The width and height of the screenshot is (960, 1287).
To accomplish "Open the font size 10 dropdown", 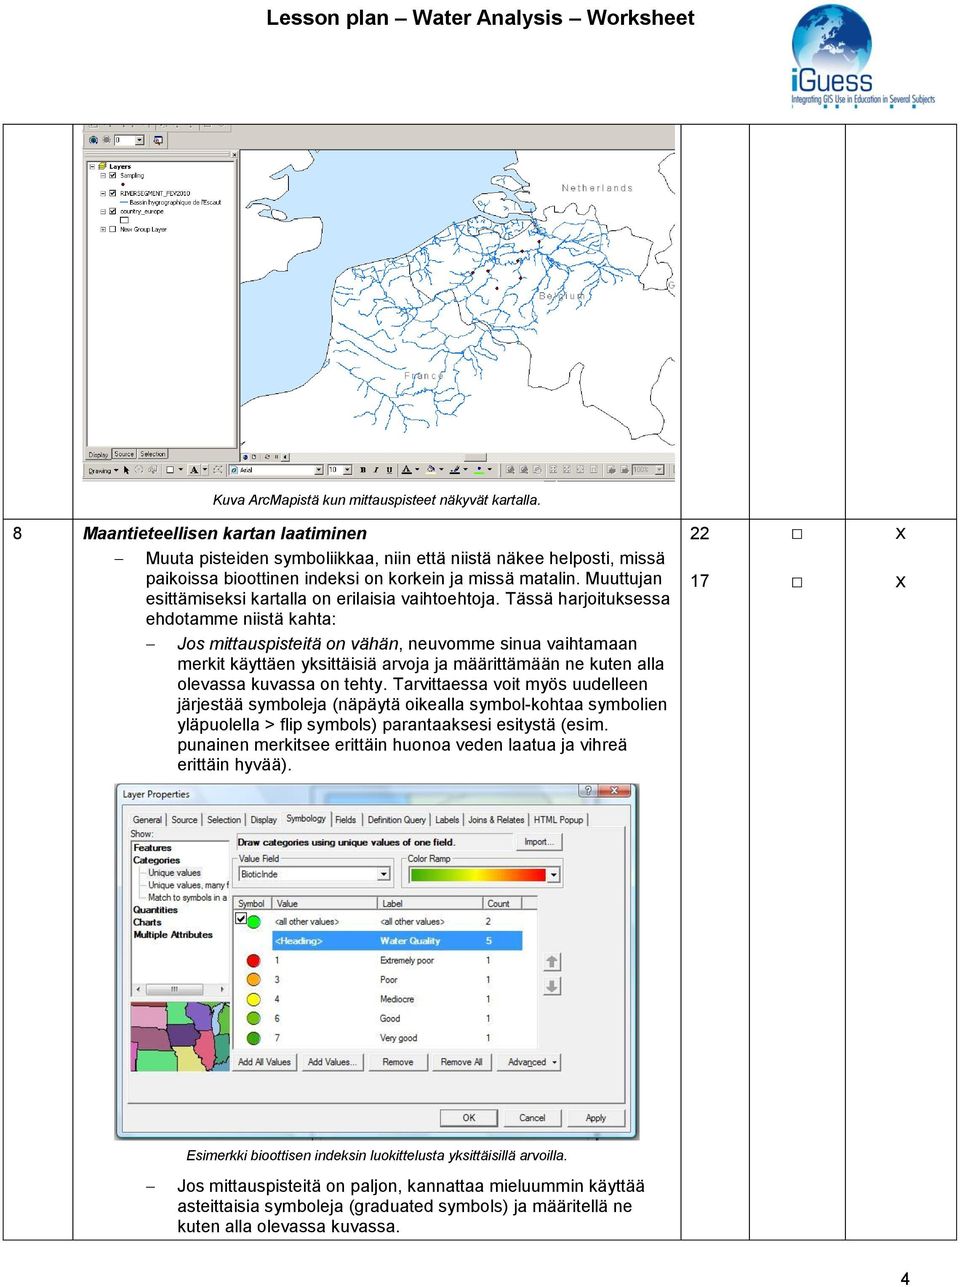I will (347, 470).
